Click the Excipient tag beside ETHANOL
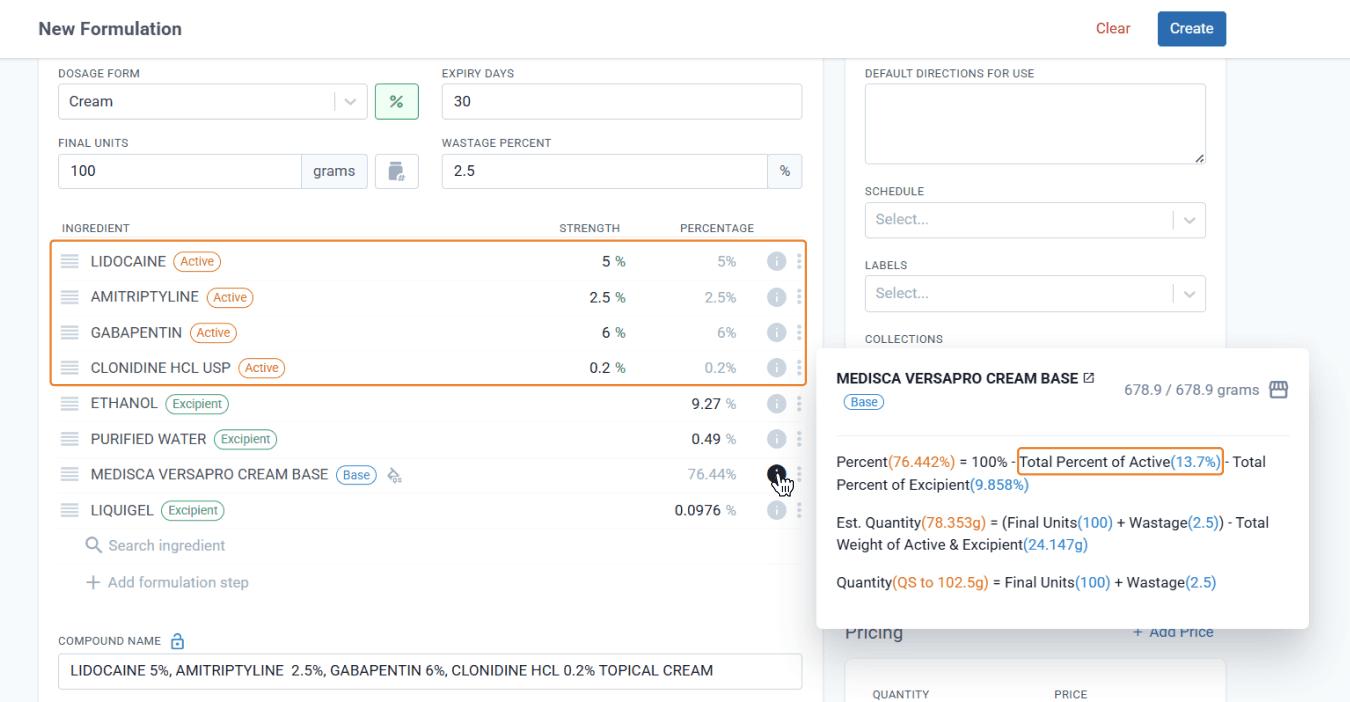 click(197, 404)
